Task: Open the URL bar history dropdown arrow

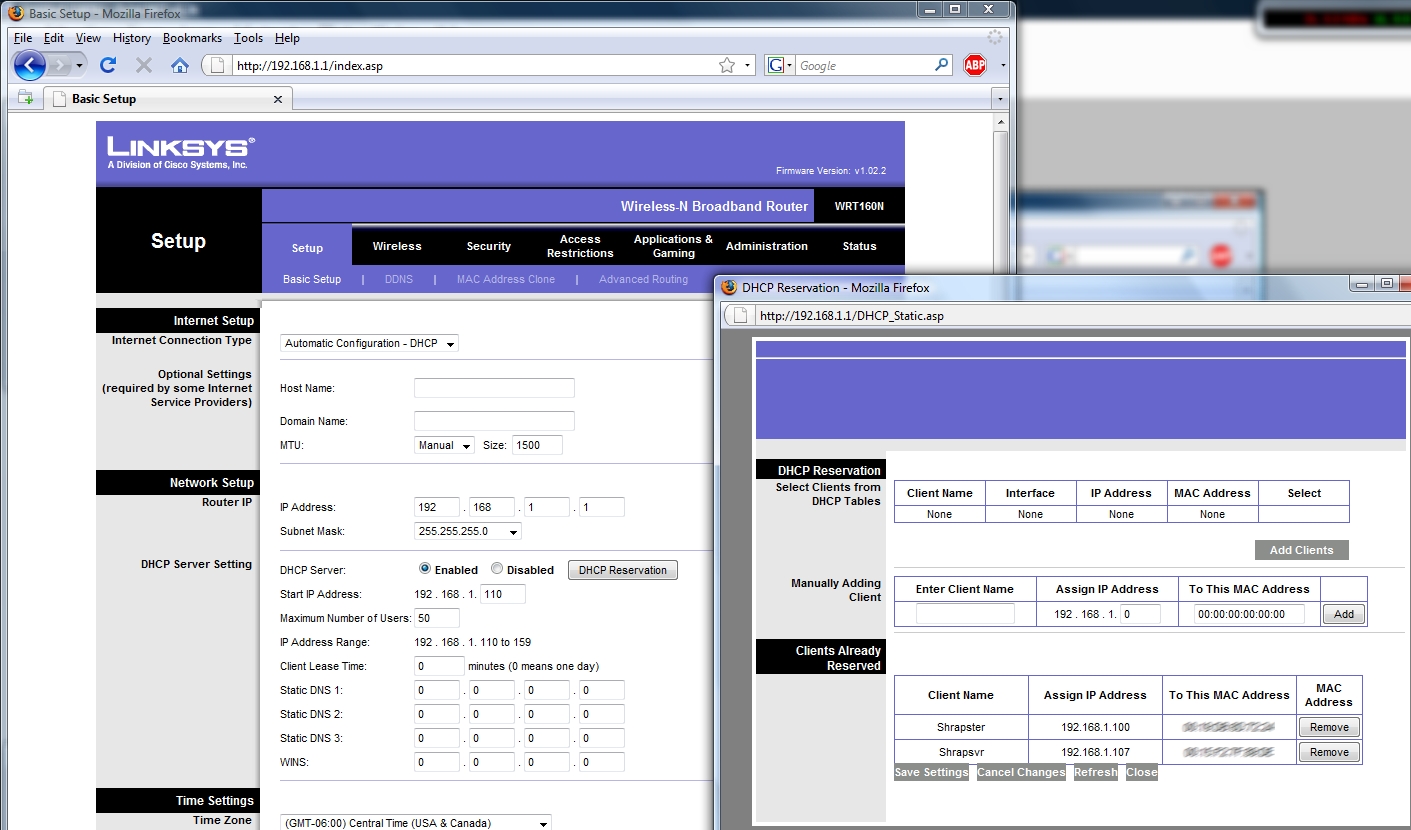Action: pyautogui.click(x=748, y=66)
